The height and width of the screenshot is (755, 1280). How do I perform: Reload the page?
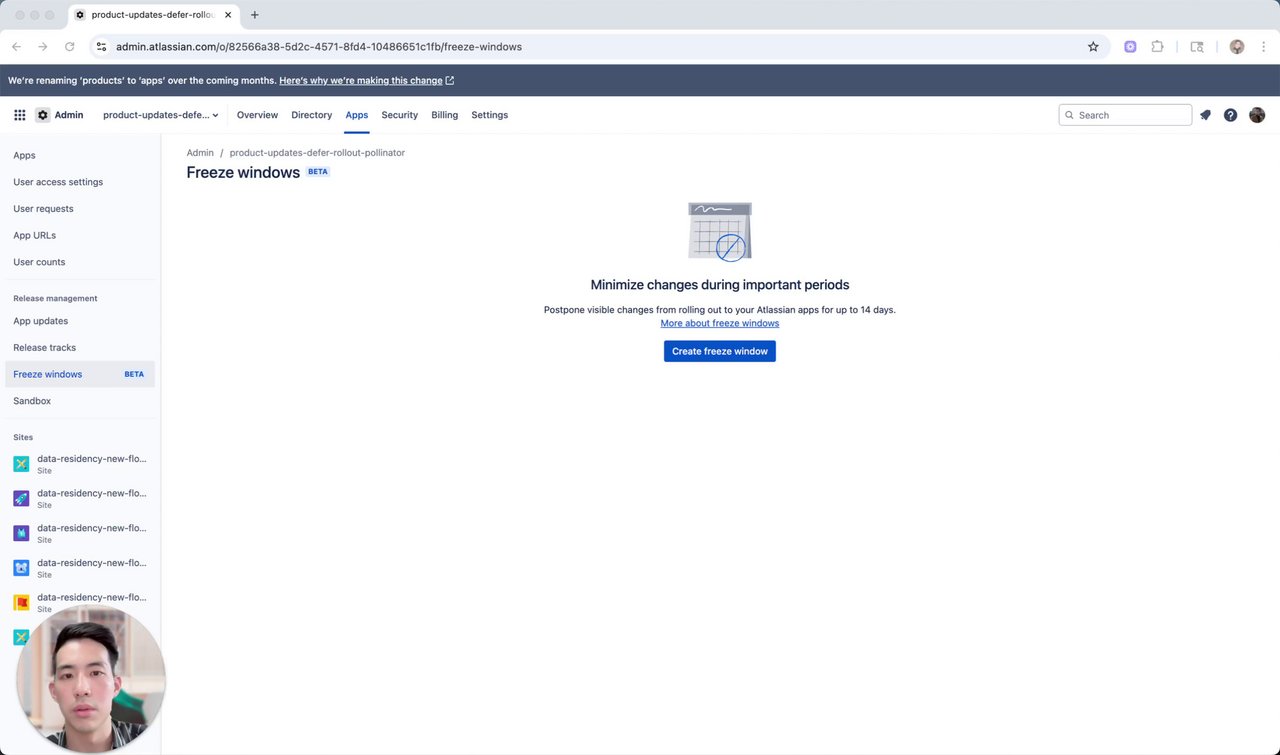70,47
